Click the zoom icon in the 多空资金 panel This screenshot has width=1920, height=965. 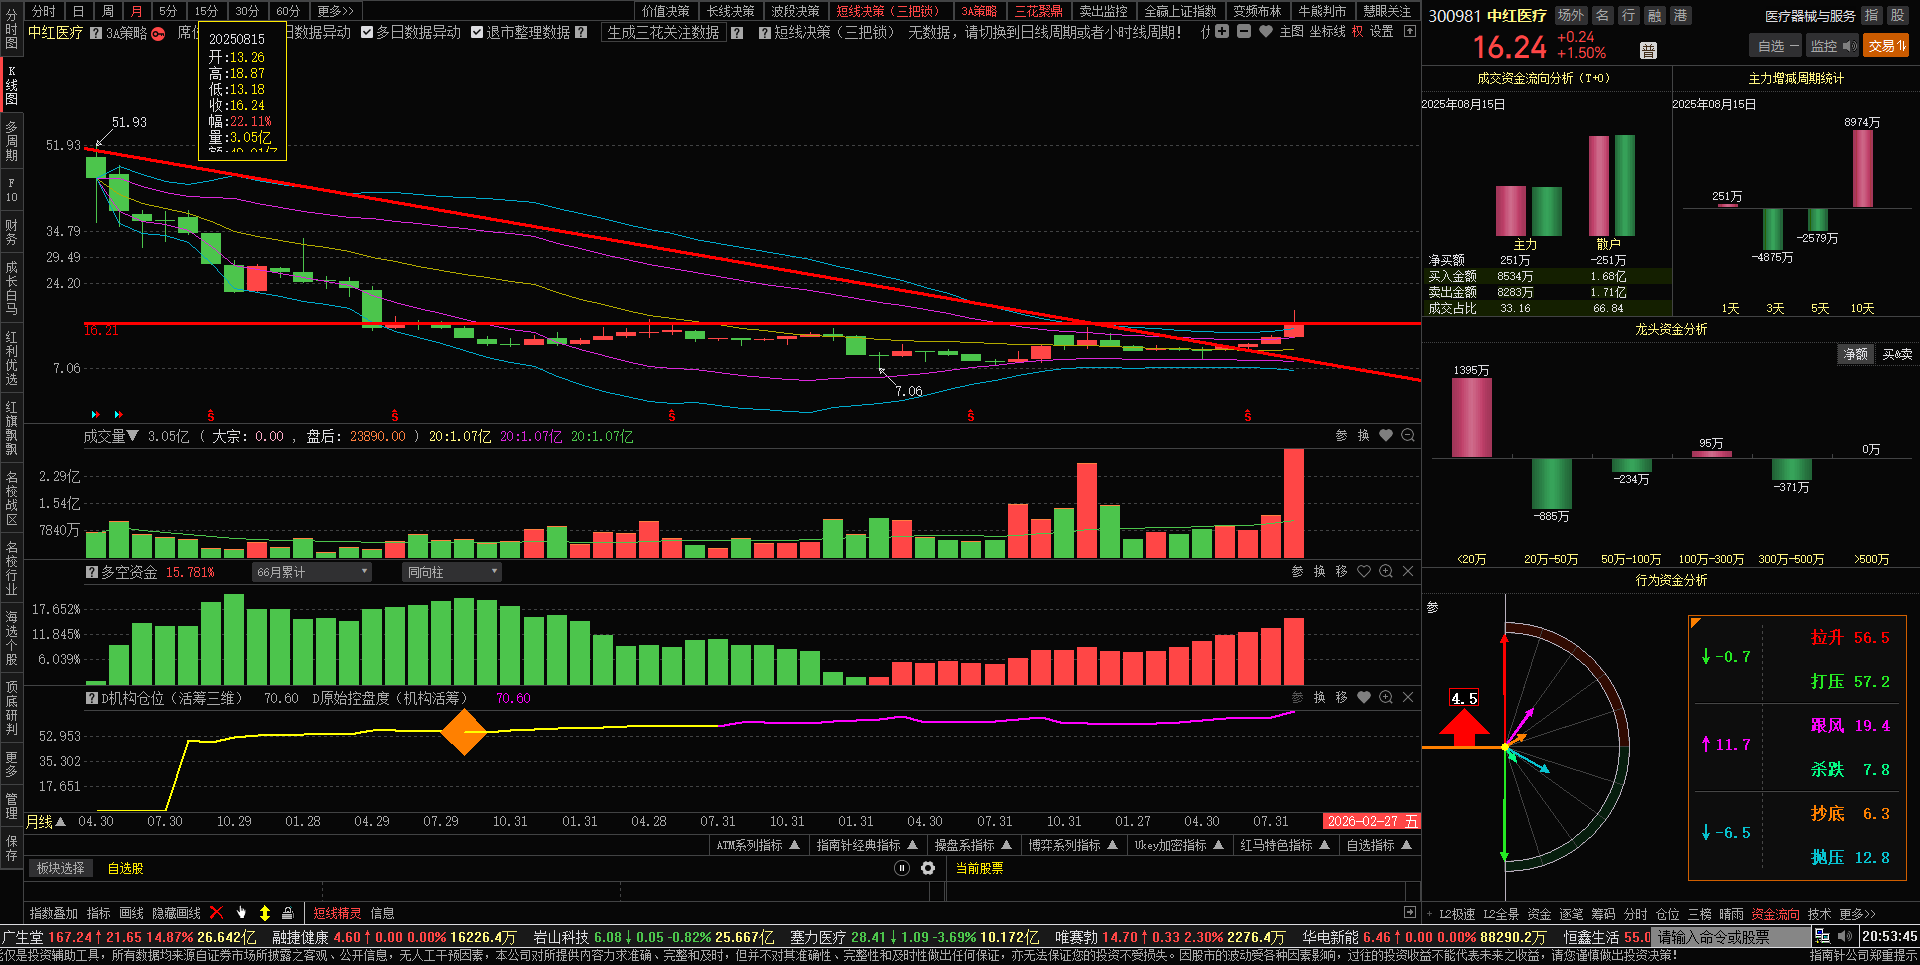[x=1386, y=571]
